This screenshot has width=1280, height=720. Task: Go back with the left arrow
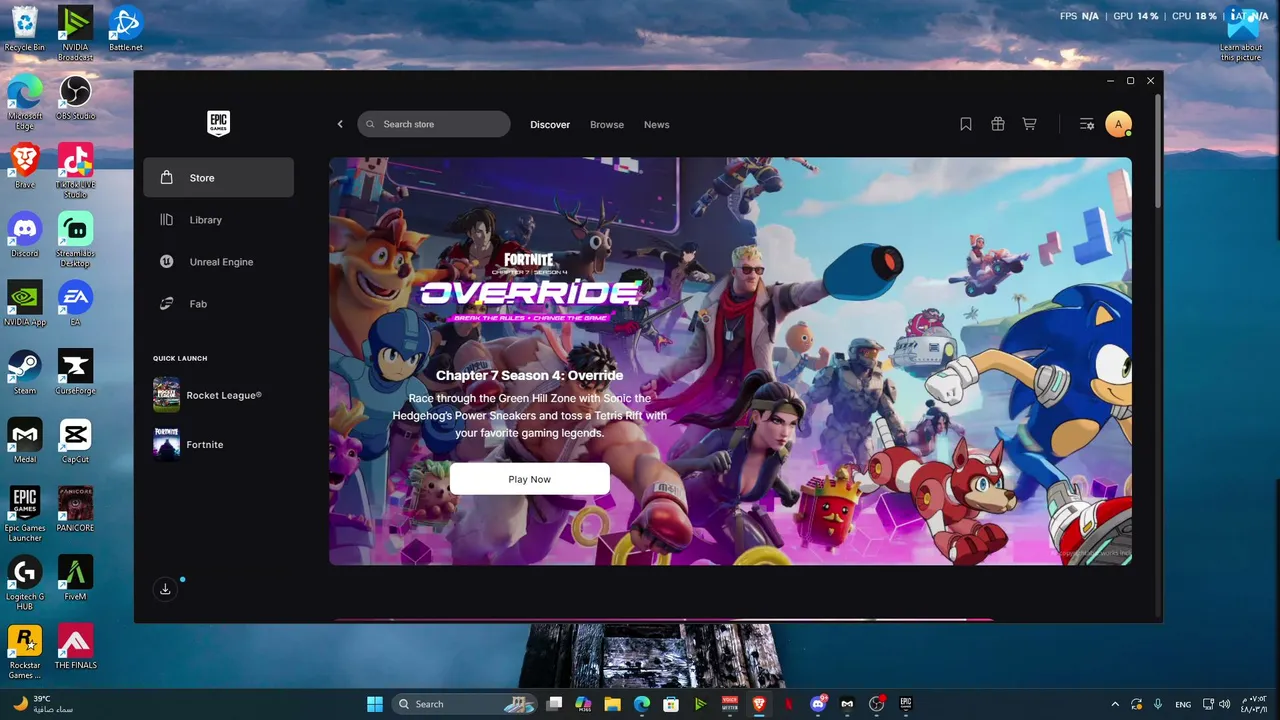click(x=340, y=124)
